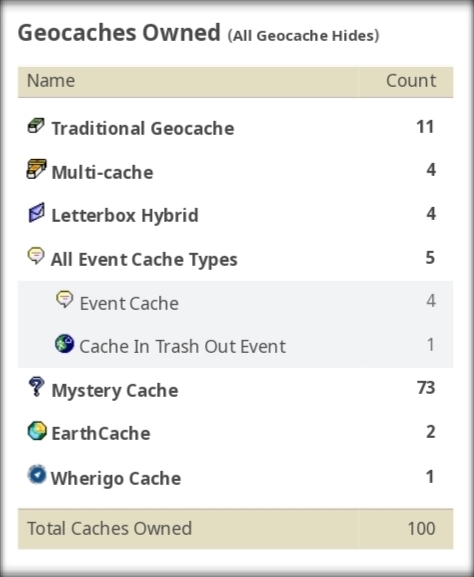474x577 pixels.
Task: Click the Event Cache speech bubble icon
Action: (64, 300)
